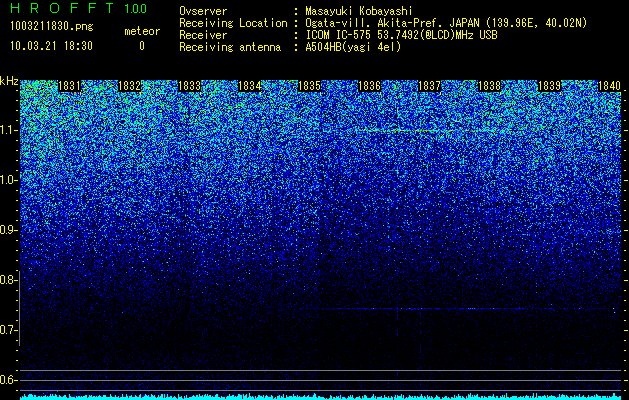629x400 pixels.
Task: Click the meteor count value 0
Action: coord(142,46)
